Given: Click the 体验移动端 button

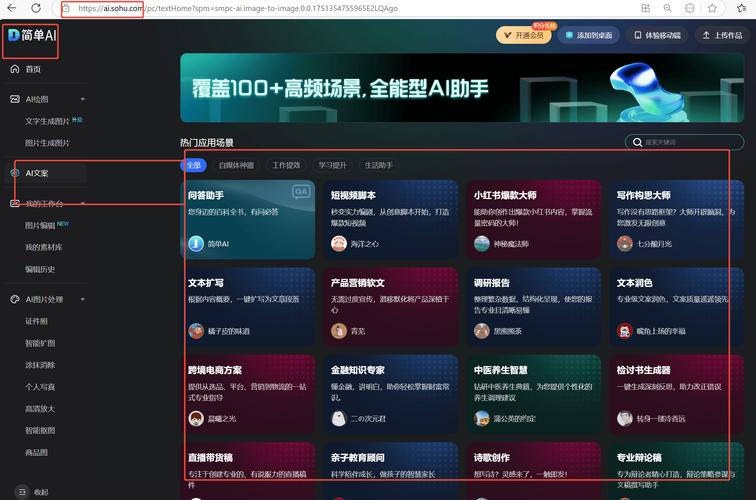Looking at the screenshot, I should point(657,35).
